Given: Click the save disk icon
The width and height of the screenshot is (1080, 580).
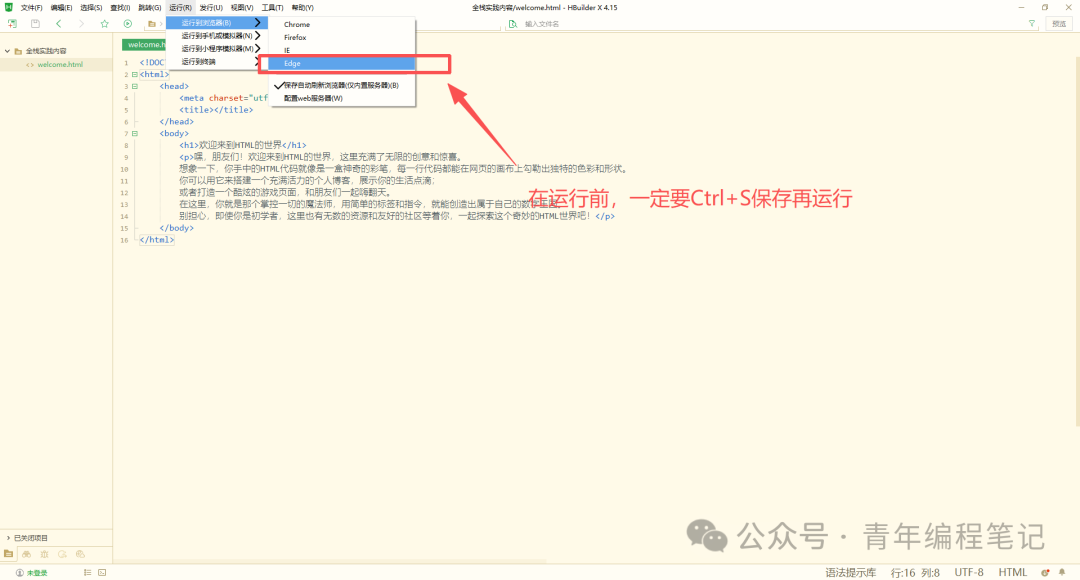Looking at the screenshot, I should pos(35,23).
